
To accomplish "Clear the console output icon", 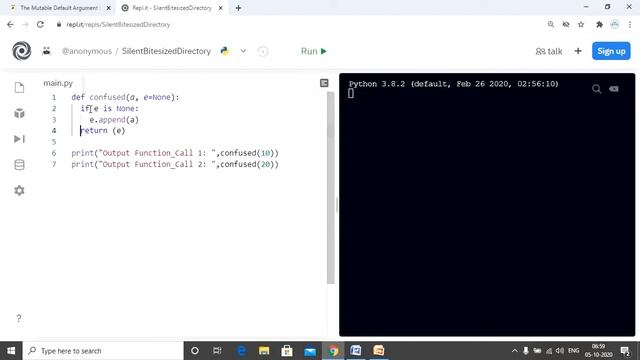I will tap(614, 89).
